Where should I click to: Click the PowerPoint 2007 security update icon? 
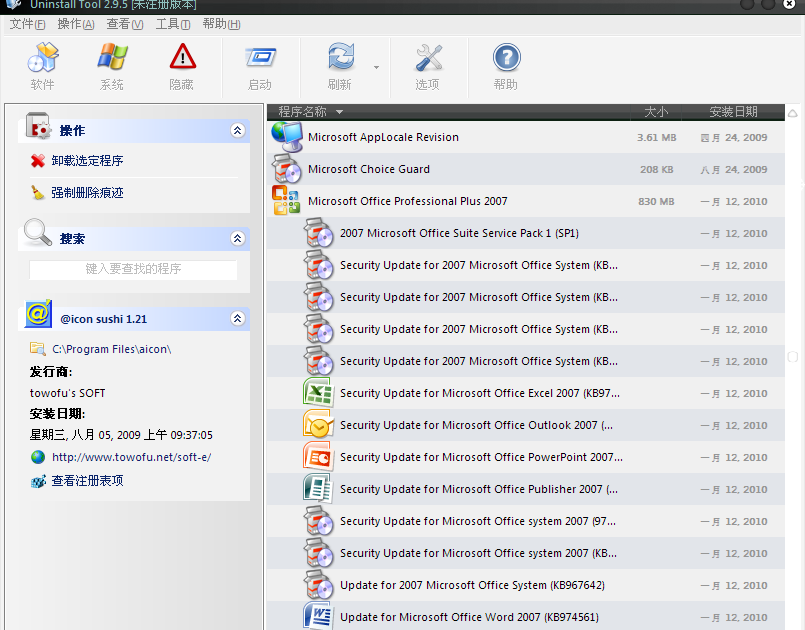(x=318, y=456)
